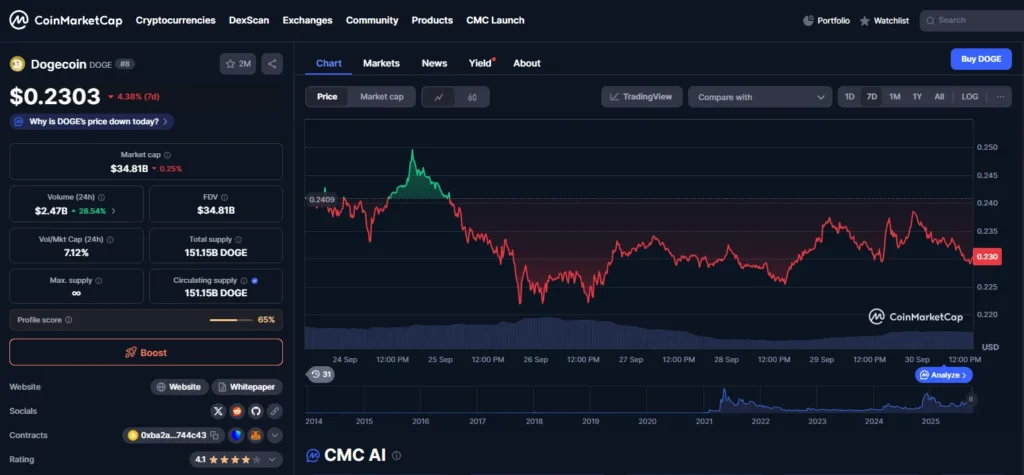Open Dogecoin's X (Twitter) social link

click(219, 410)
